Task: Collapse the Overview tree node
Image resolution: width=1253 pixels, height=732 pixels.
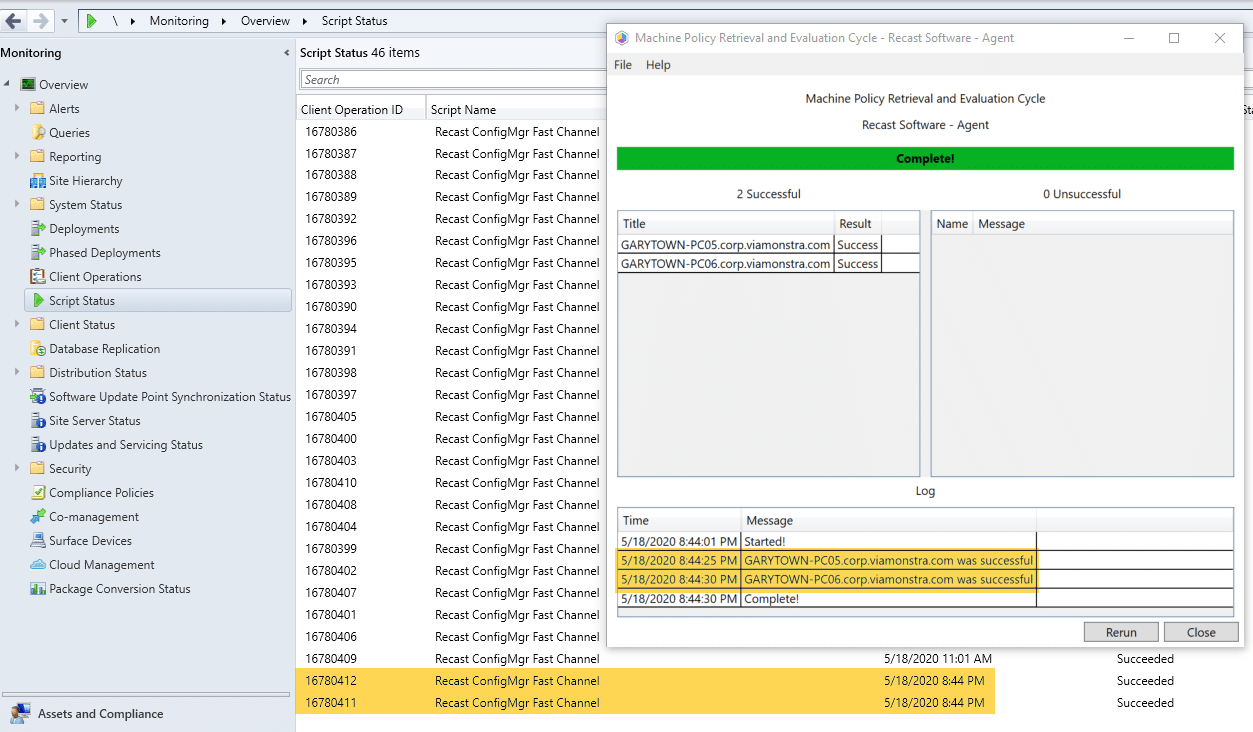Action: point(8,84)
